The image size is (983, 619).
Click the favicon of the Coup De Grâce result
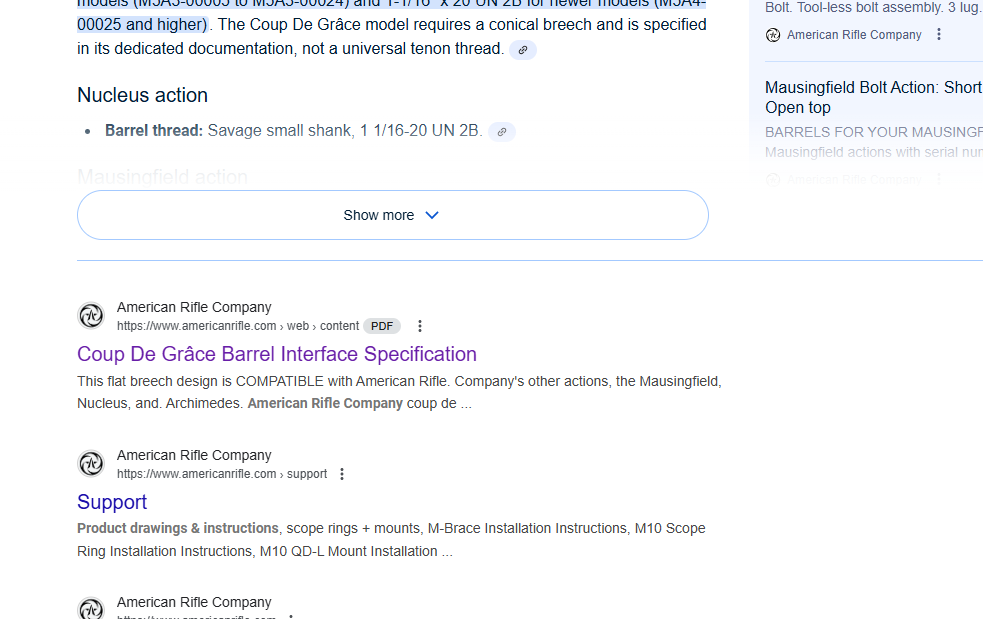coord(91,316)
